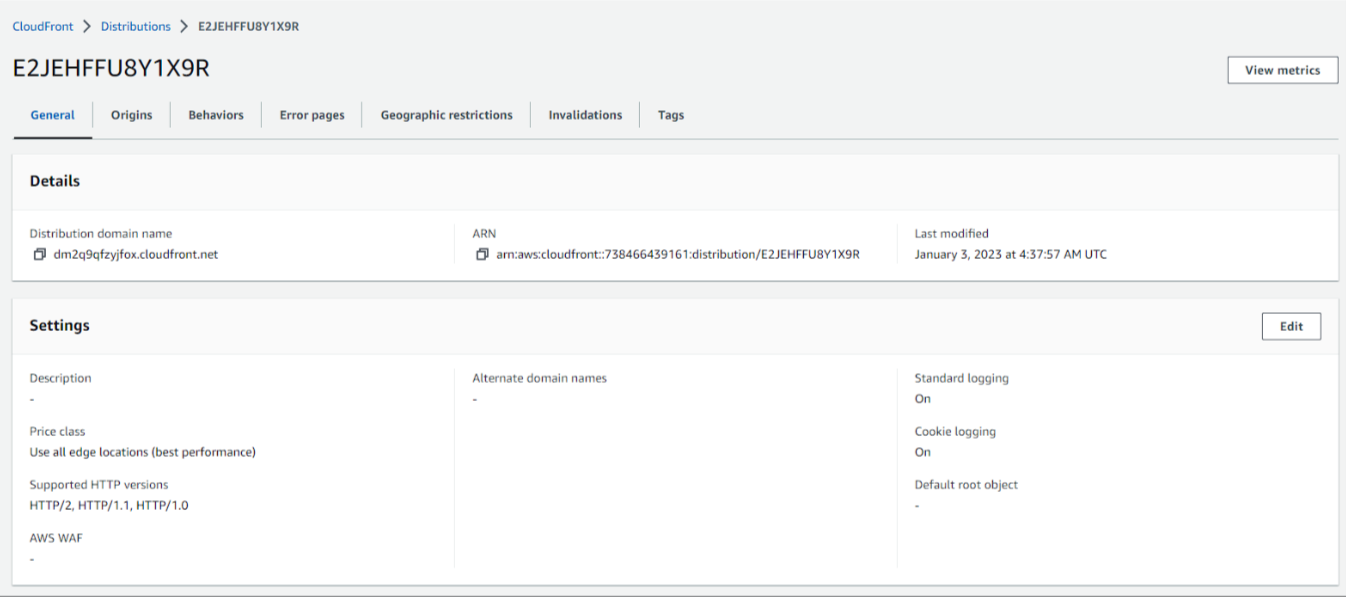Navigate to CloudFront via breadcrumb

42,27
